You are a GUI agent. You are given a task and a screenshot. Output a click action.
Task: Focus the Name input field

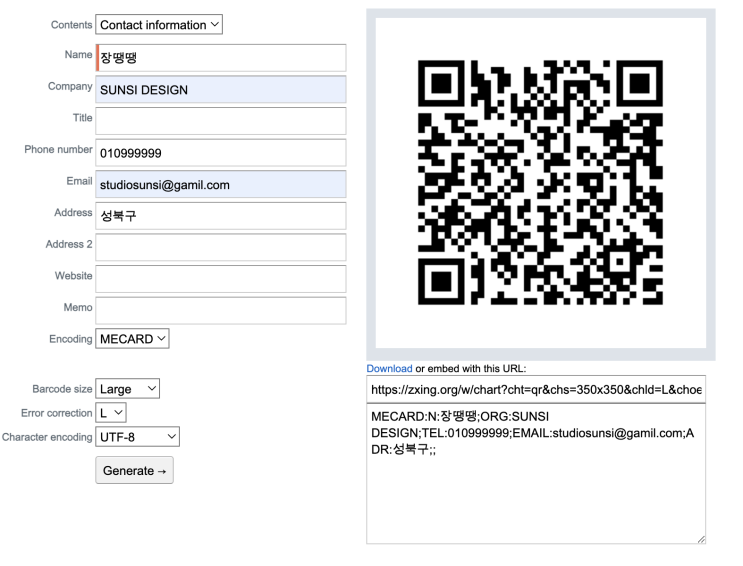point(221,58)
